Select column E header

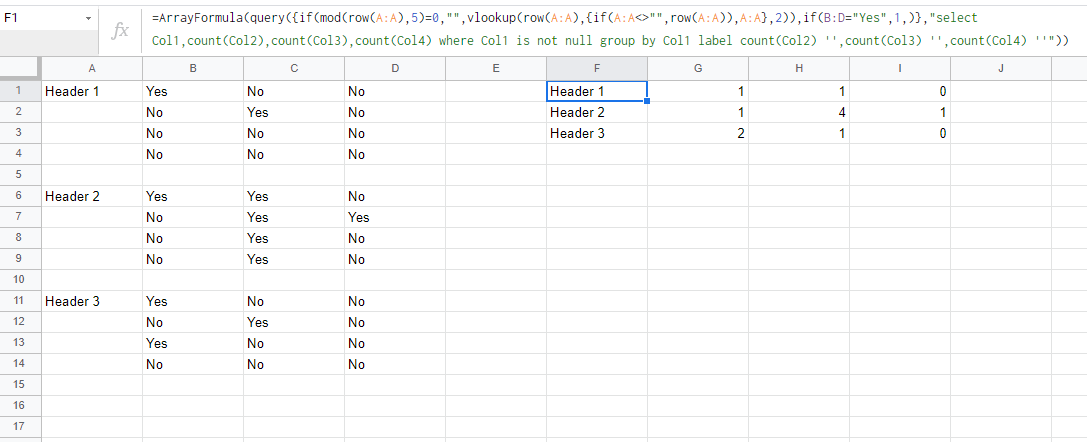click(x=496, y=68)
